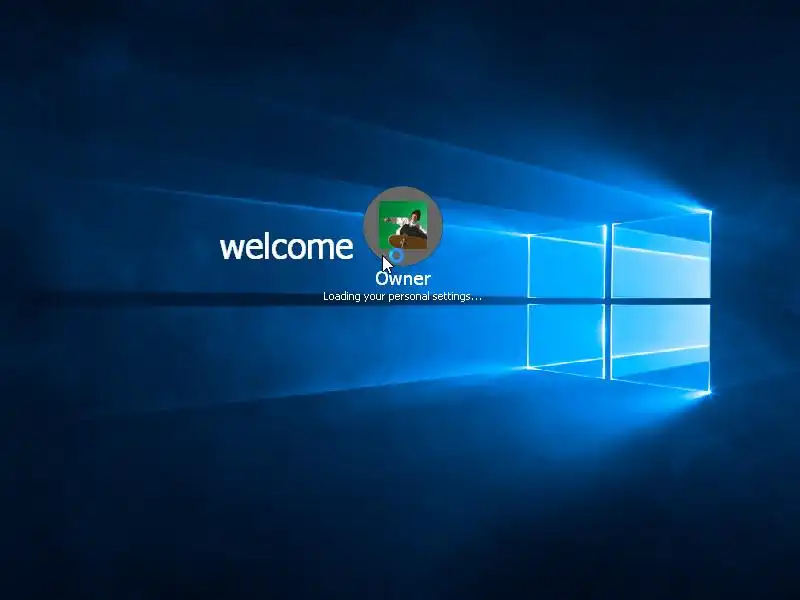
Task: Click the "welcome" text
Action: [x=286, y=247]
